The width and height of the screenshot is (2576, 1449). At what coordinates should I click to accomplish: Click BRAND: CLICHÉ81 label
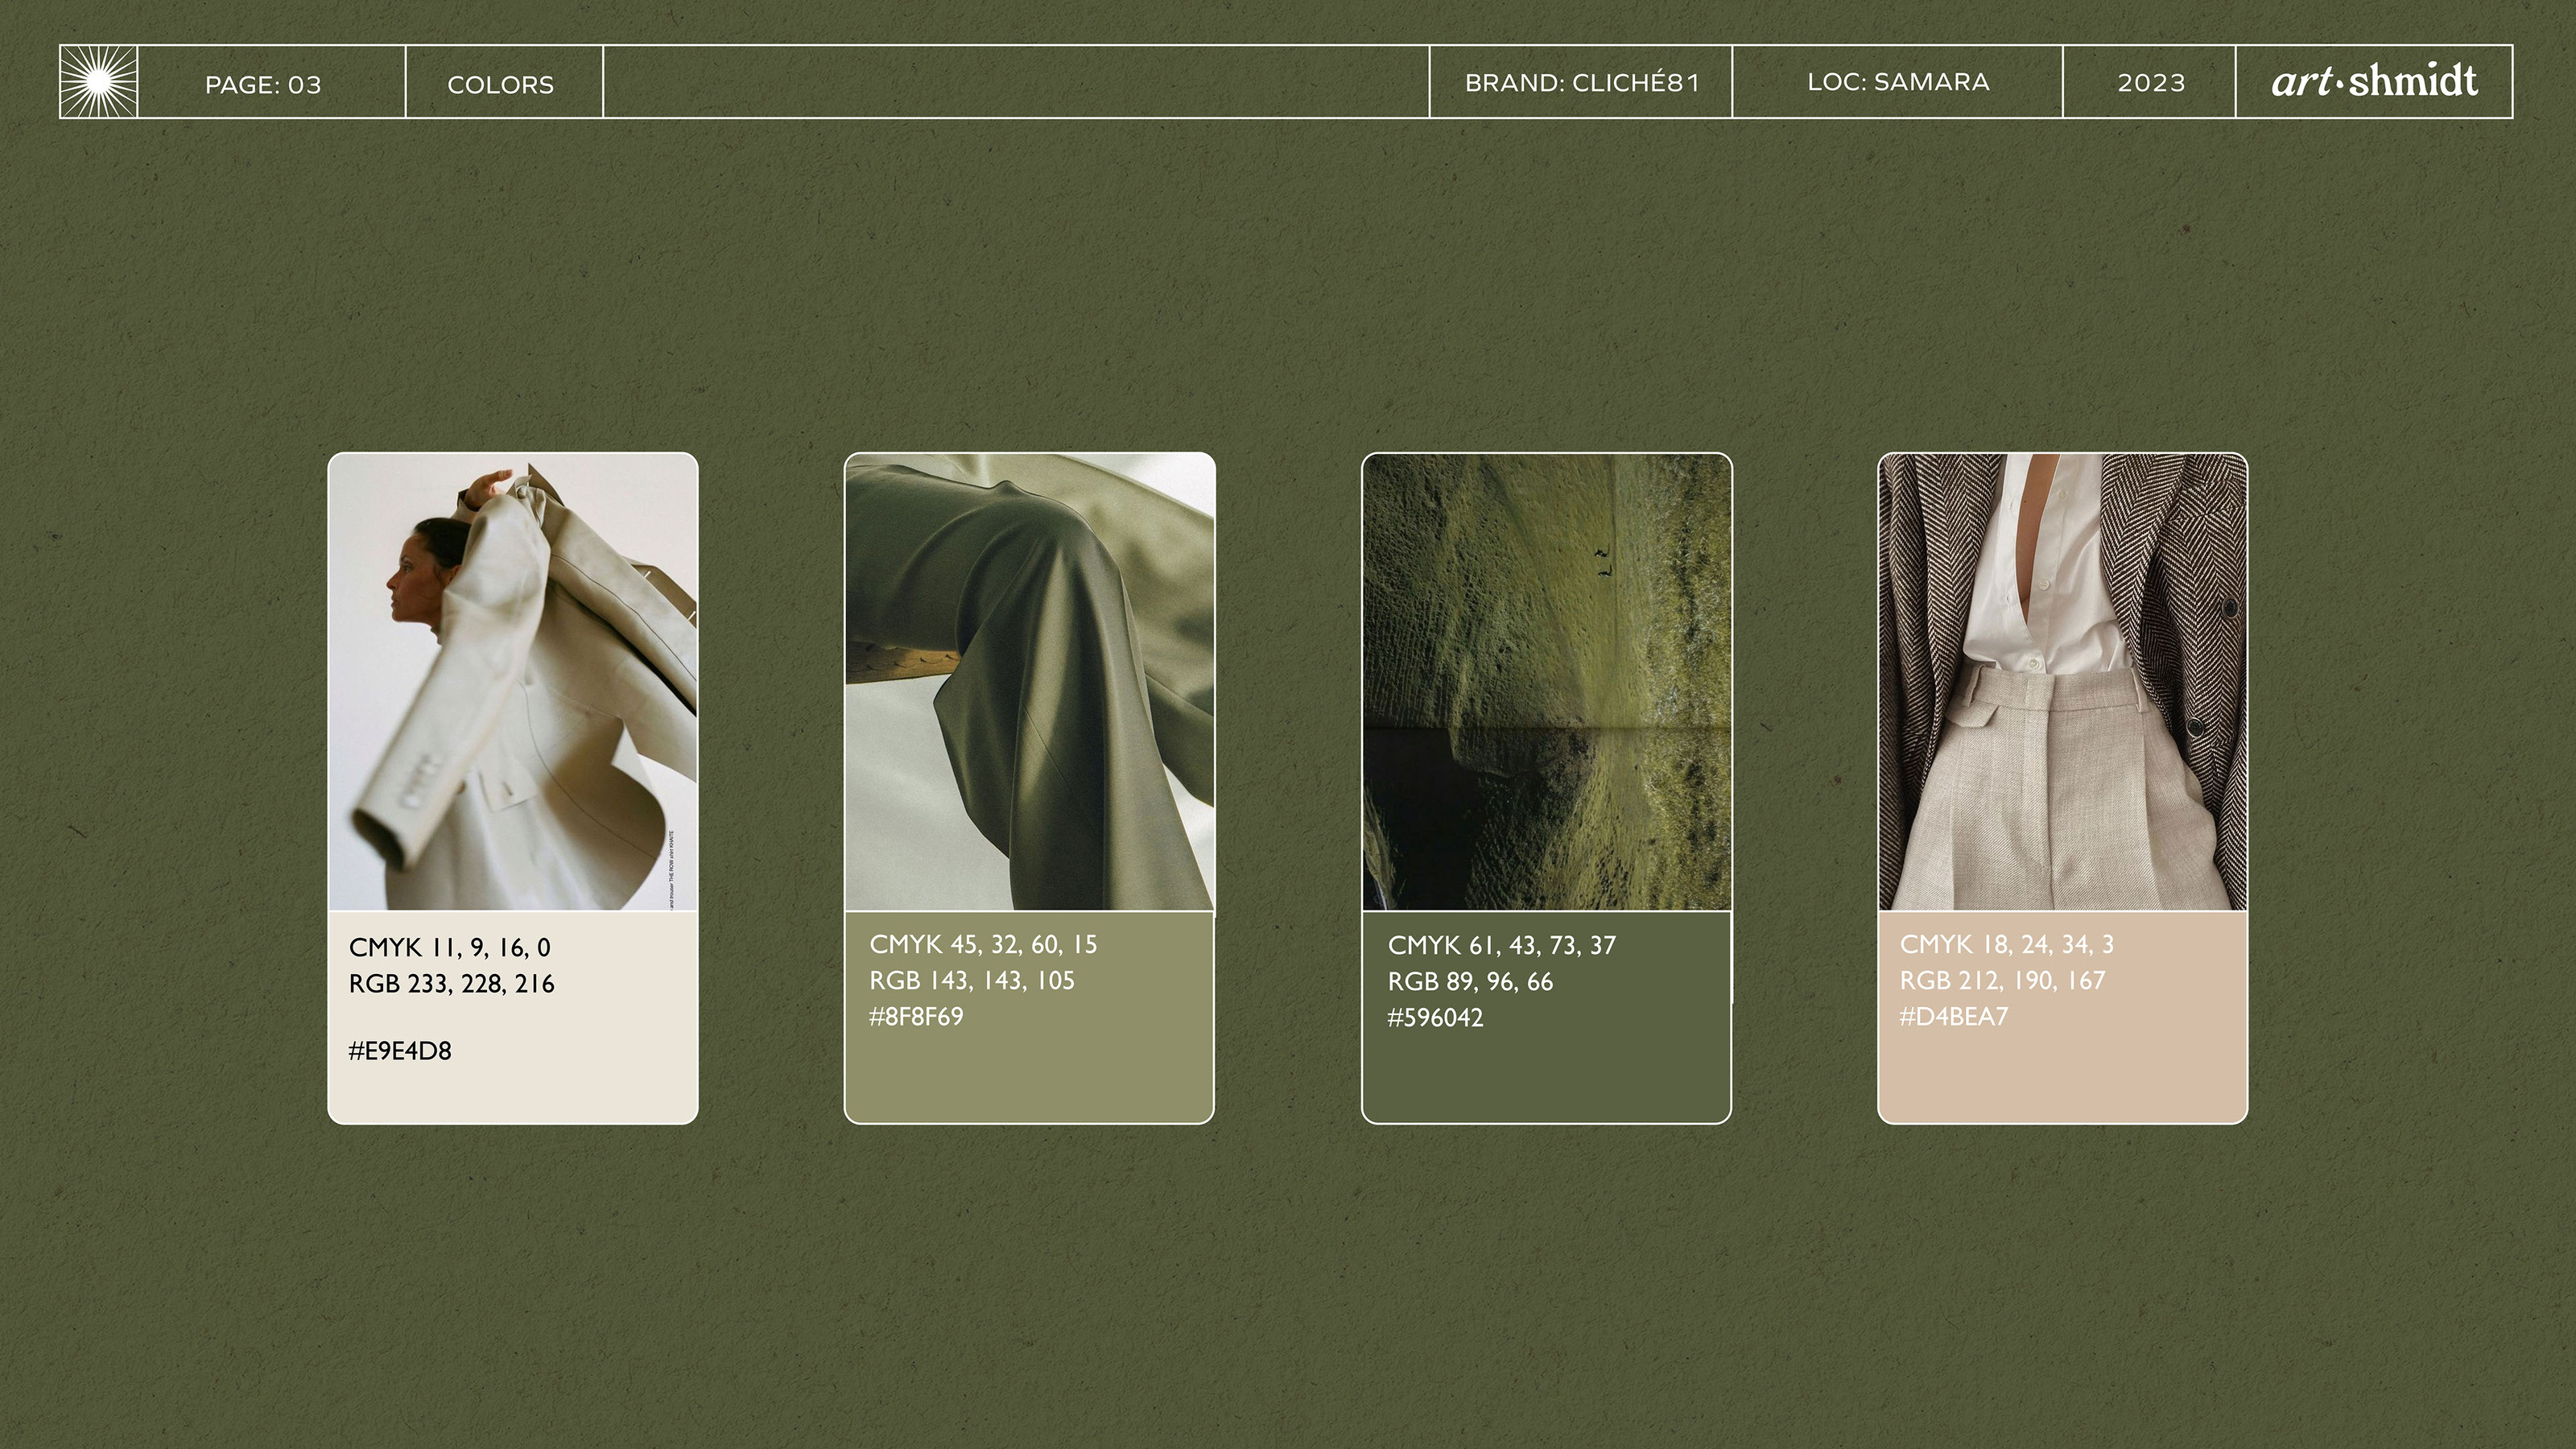1582,83
